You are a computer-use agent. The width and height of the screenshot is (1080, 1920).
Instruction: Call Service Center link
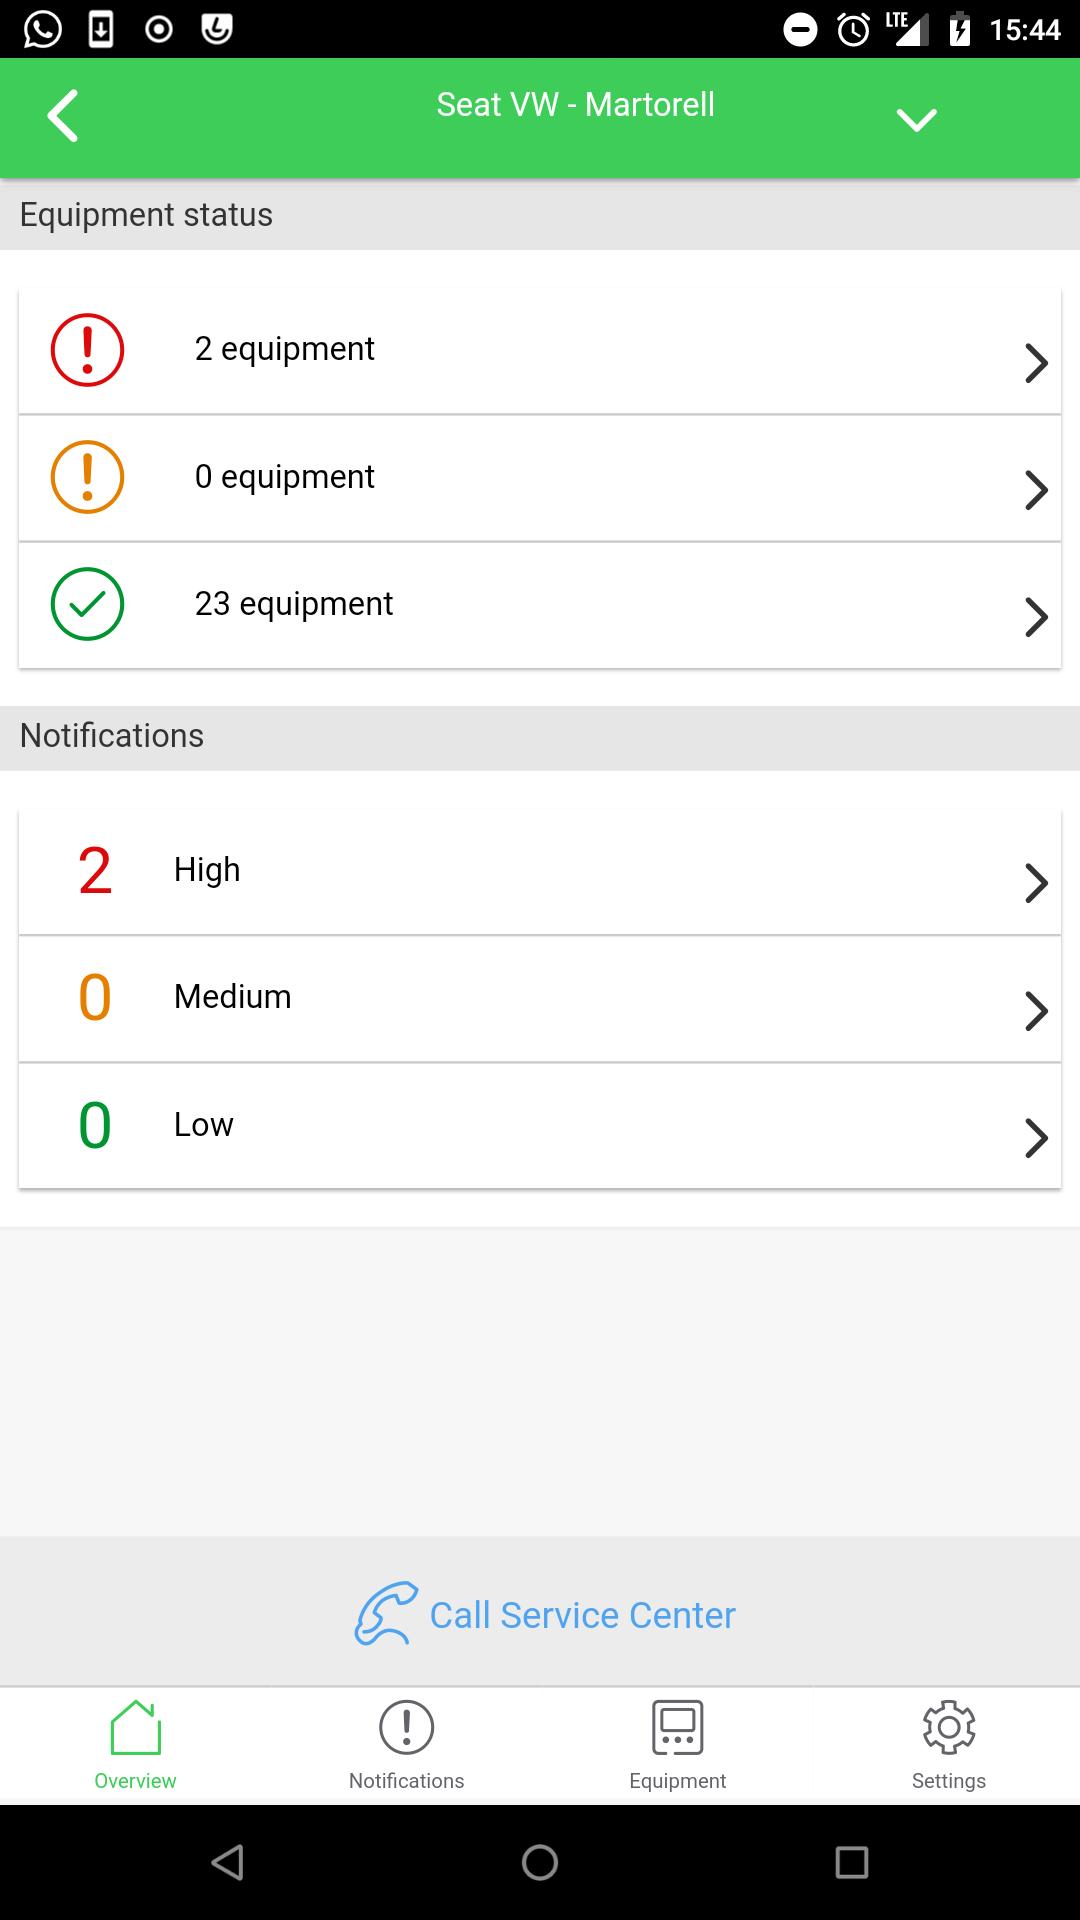click(x=582, y=1615)
